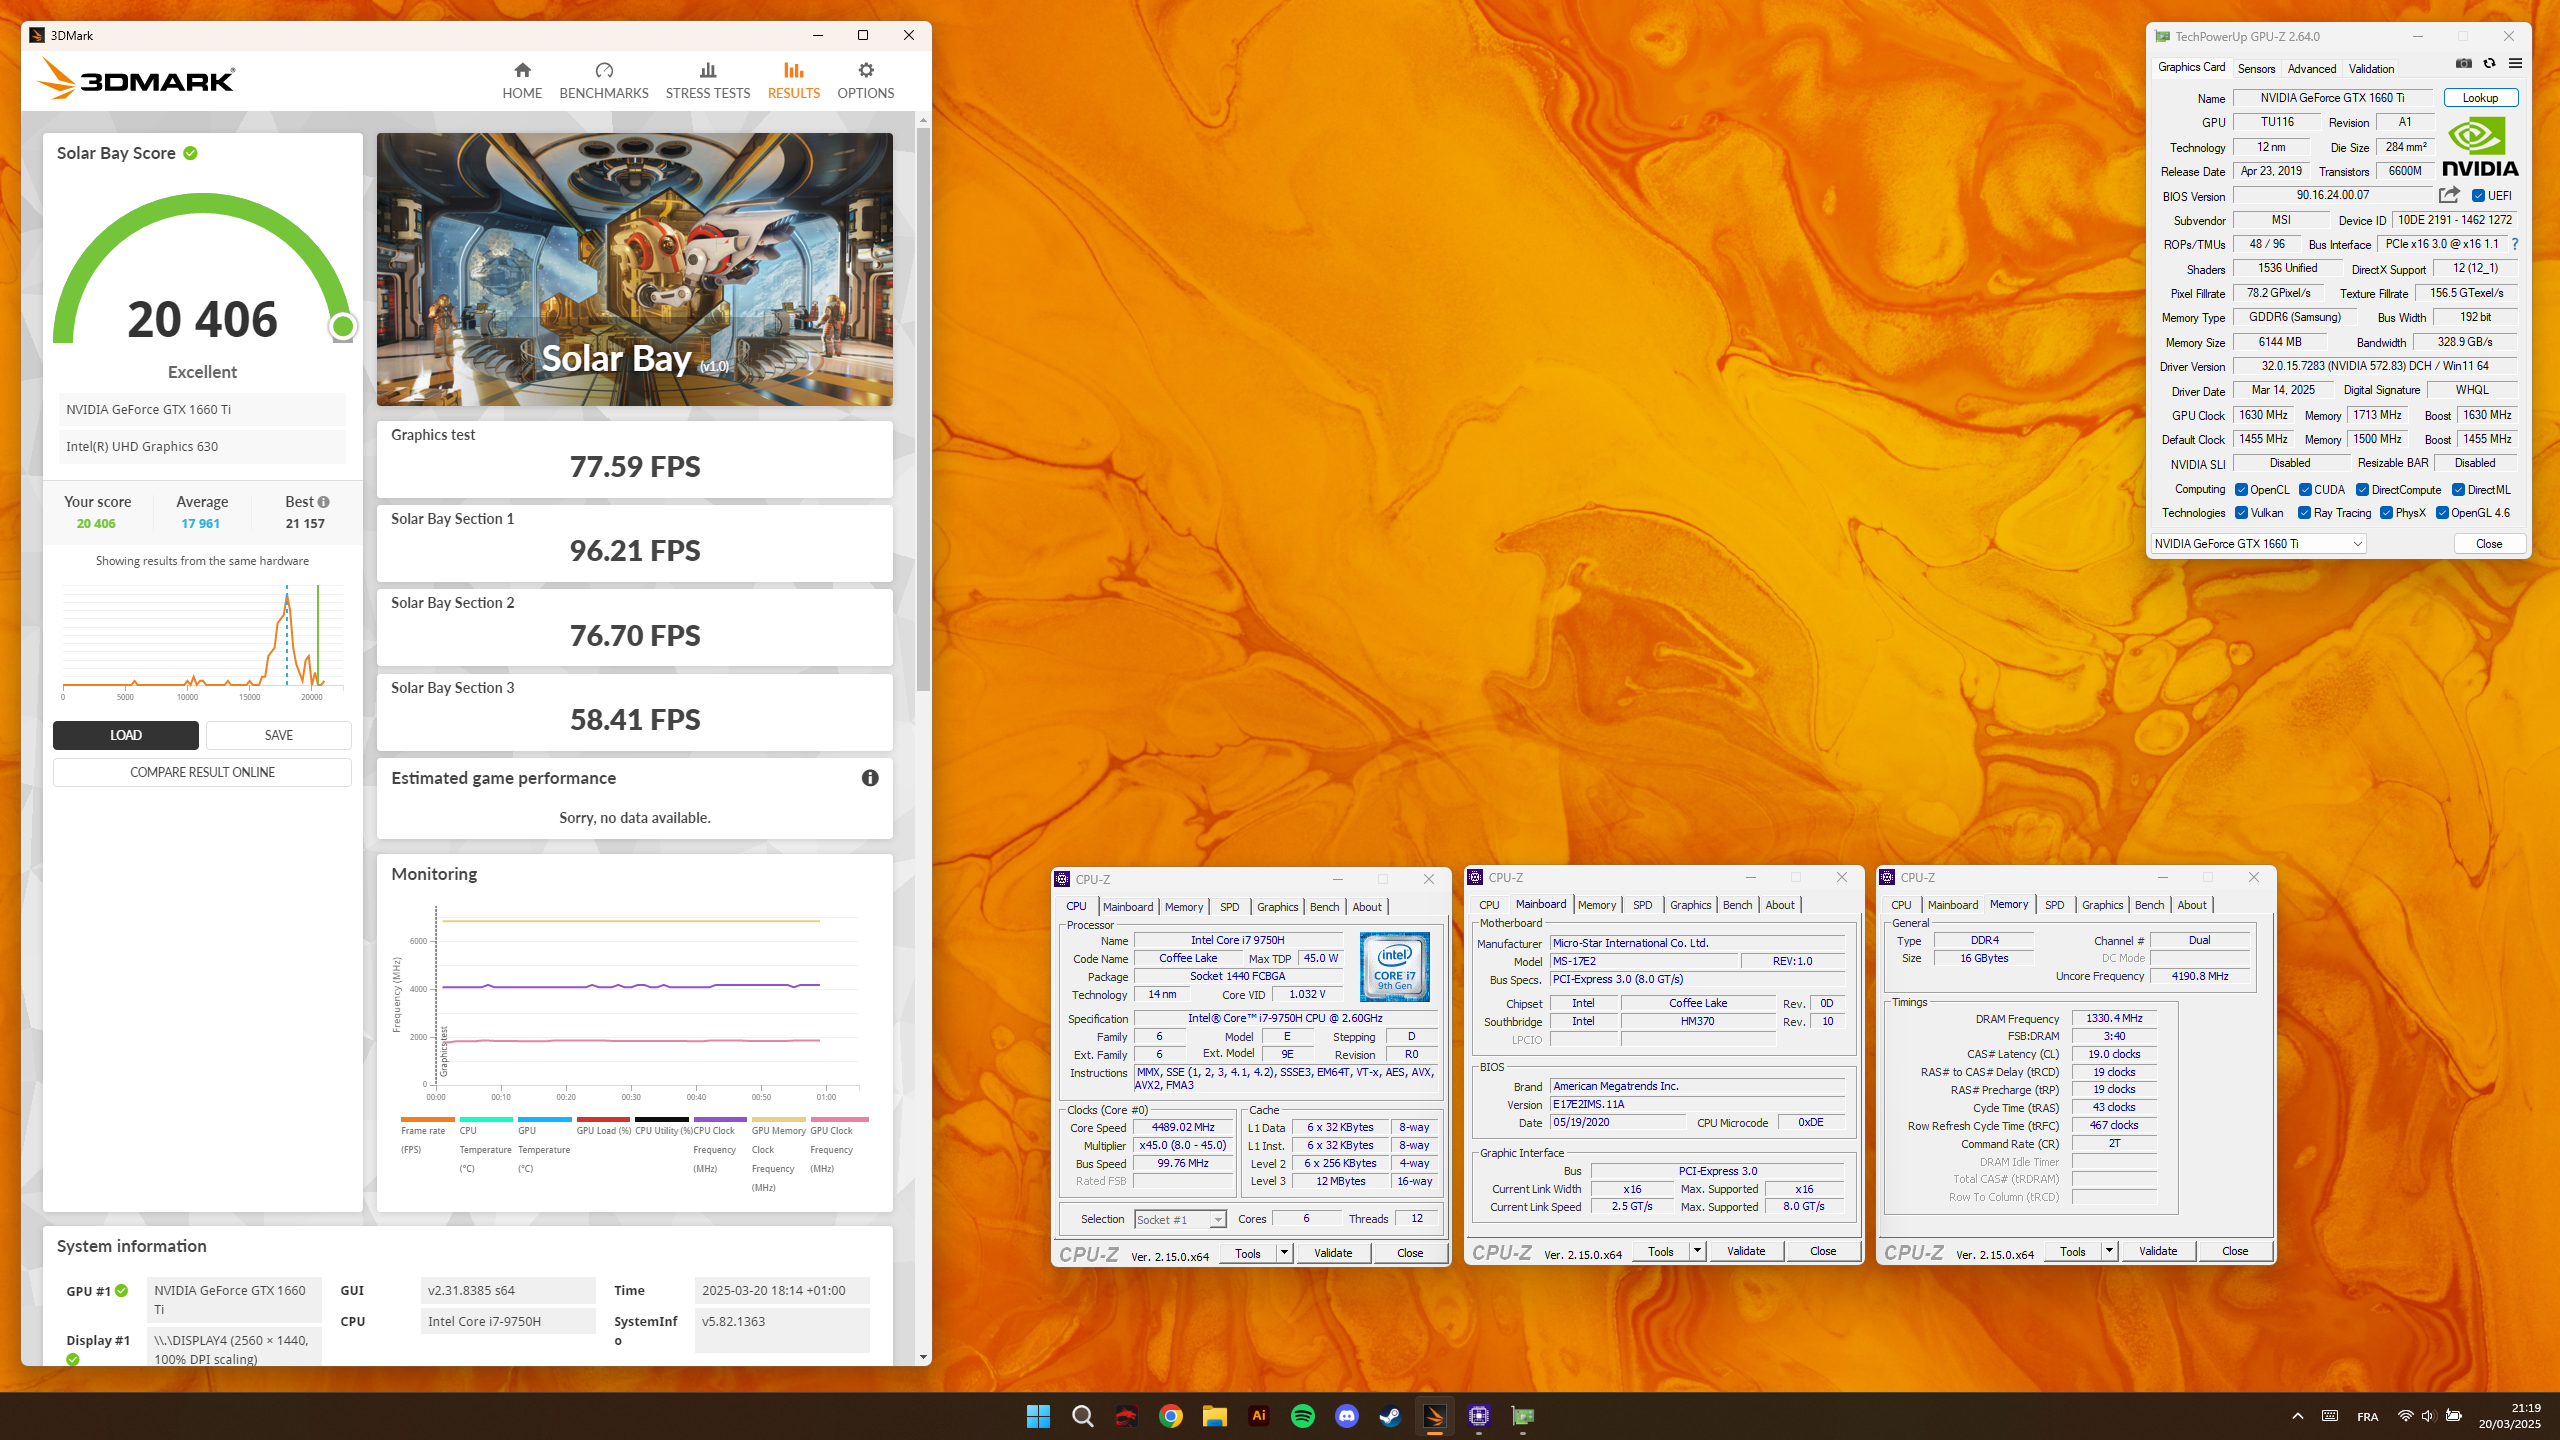
Task: Take a screenshot with GPU-Z camera icon
Action: point(2464,64)
